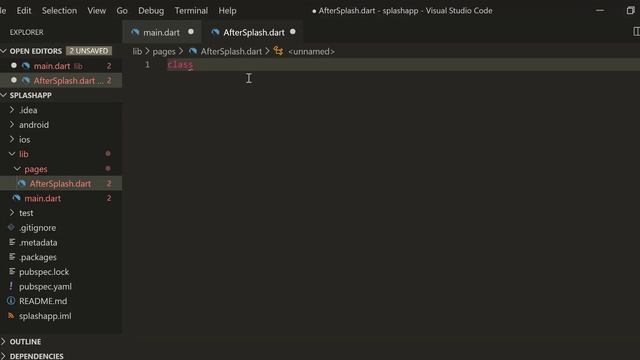Viewport: 640px width, 360px height.
Task: Open the splashapp.iml file
Action: [x=61, y=316]
